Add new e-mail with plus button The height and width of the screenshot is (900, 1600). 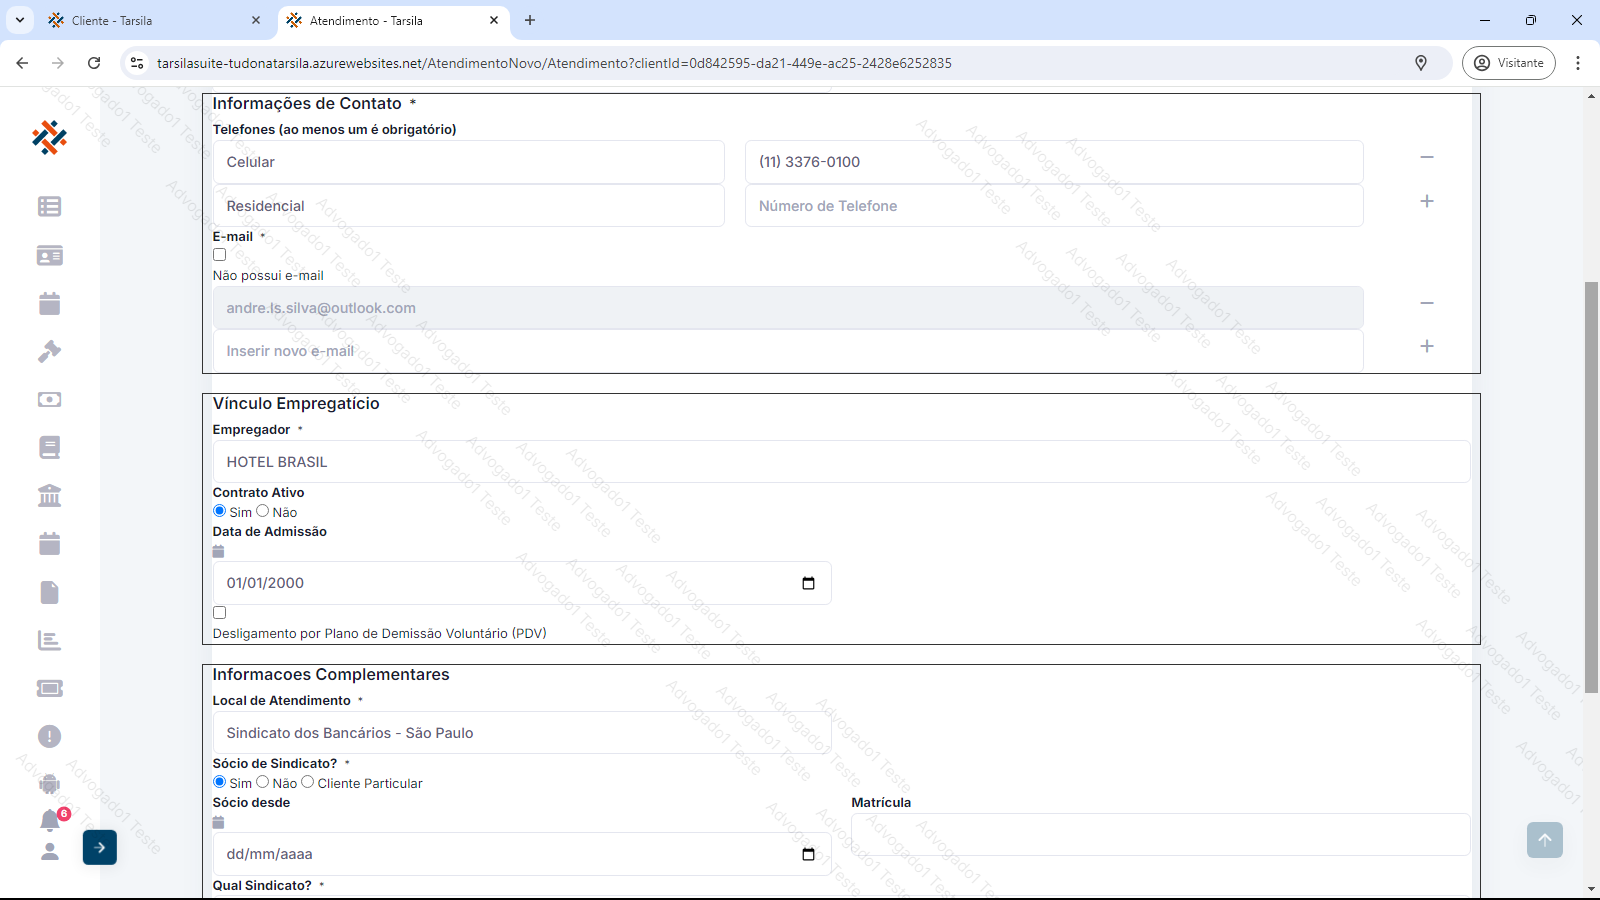[x=1427, y=346]
